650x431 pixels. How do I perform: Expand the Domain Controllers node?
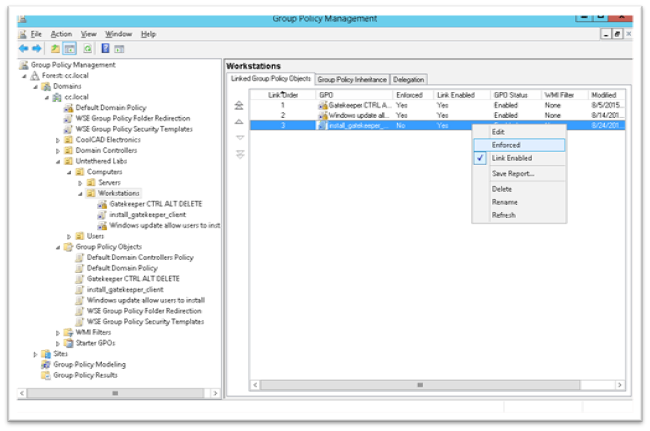coord(58,150)
